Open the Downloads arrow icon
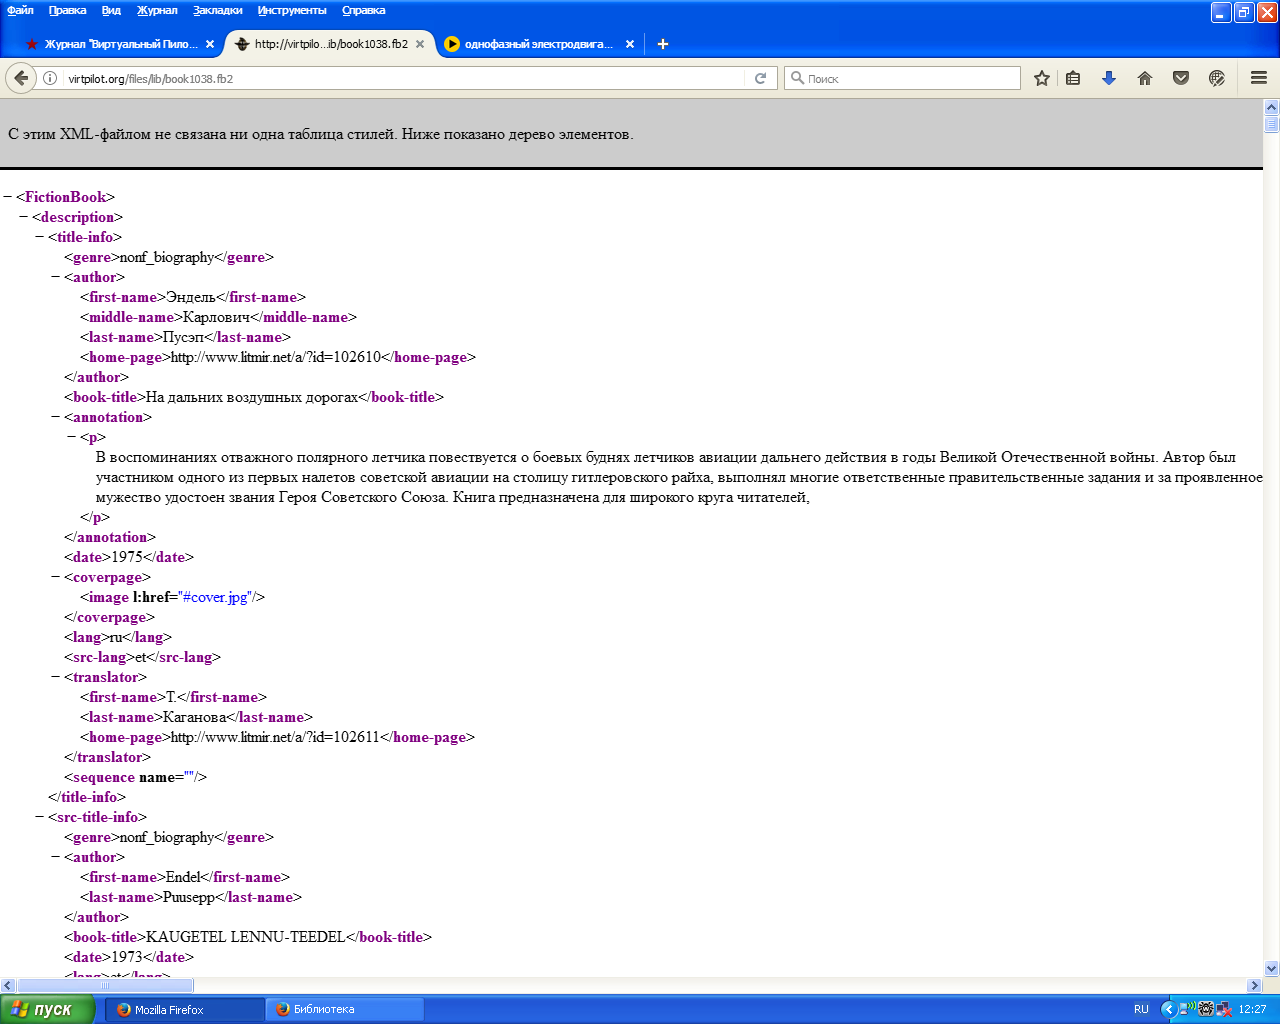The image size is (1280, 1024). pyautogui.click(x=1109, y=78)
